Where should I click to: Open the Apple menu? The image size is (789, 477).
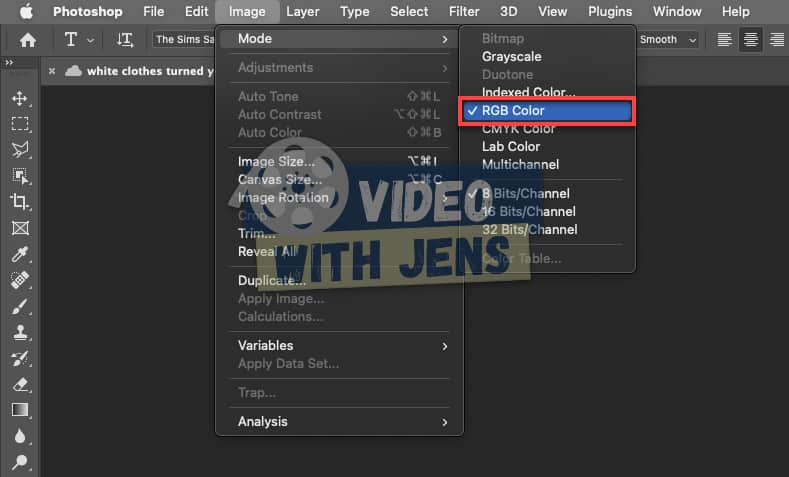point(26,11)
